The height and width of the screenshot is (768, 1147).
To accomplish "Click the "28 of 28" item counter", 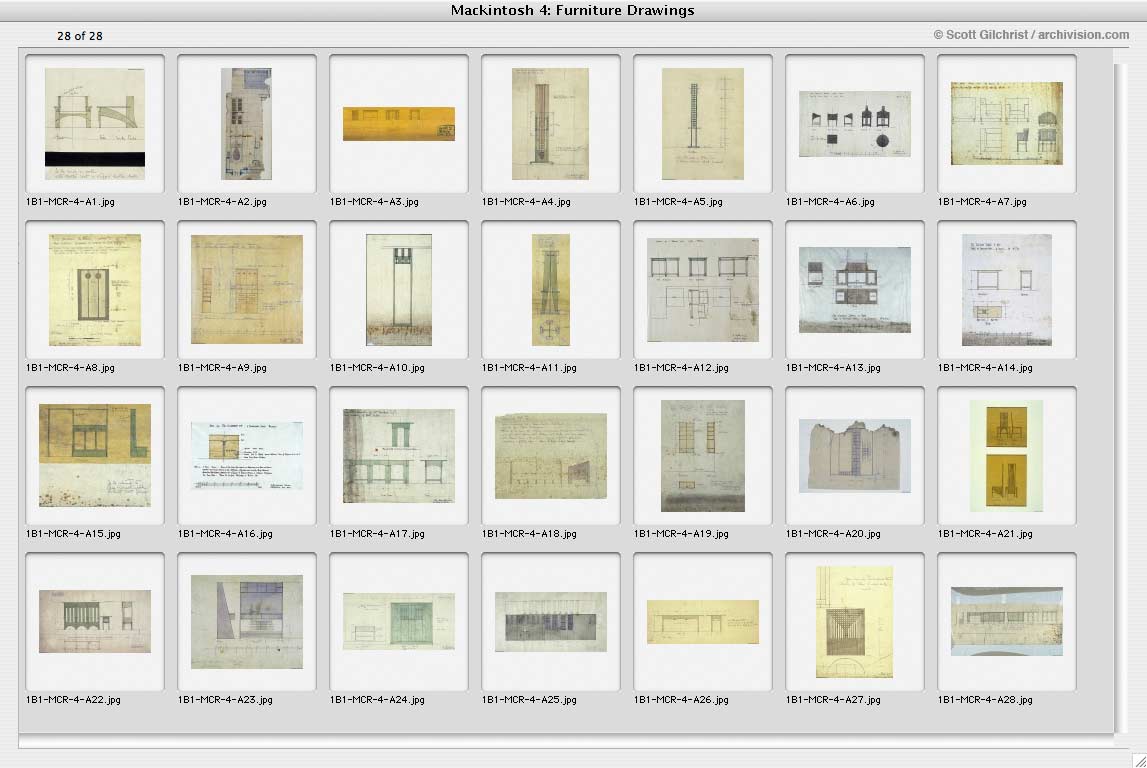I will pos(80,36).
